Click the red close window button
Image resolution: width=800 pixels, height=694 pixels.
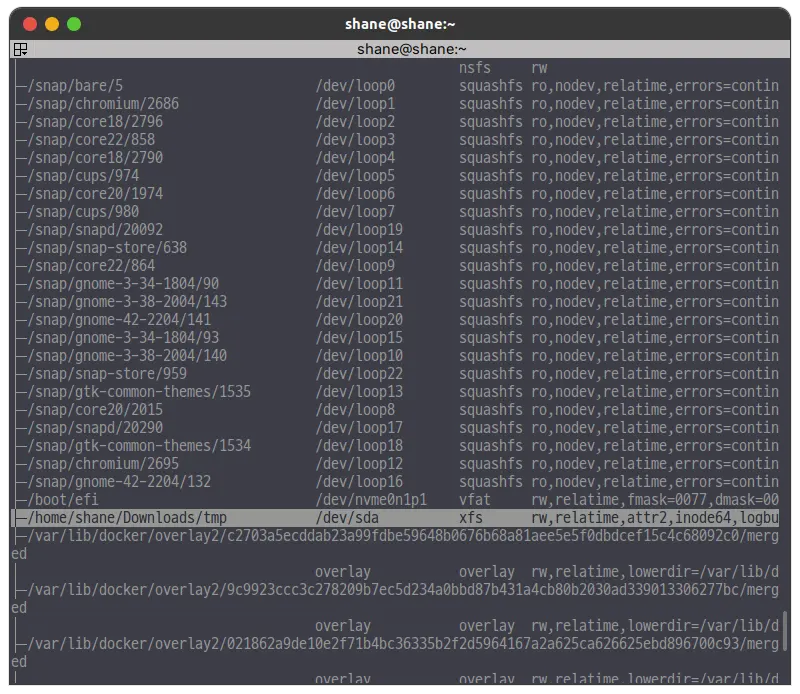[x=30, y=24]
